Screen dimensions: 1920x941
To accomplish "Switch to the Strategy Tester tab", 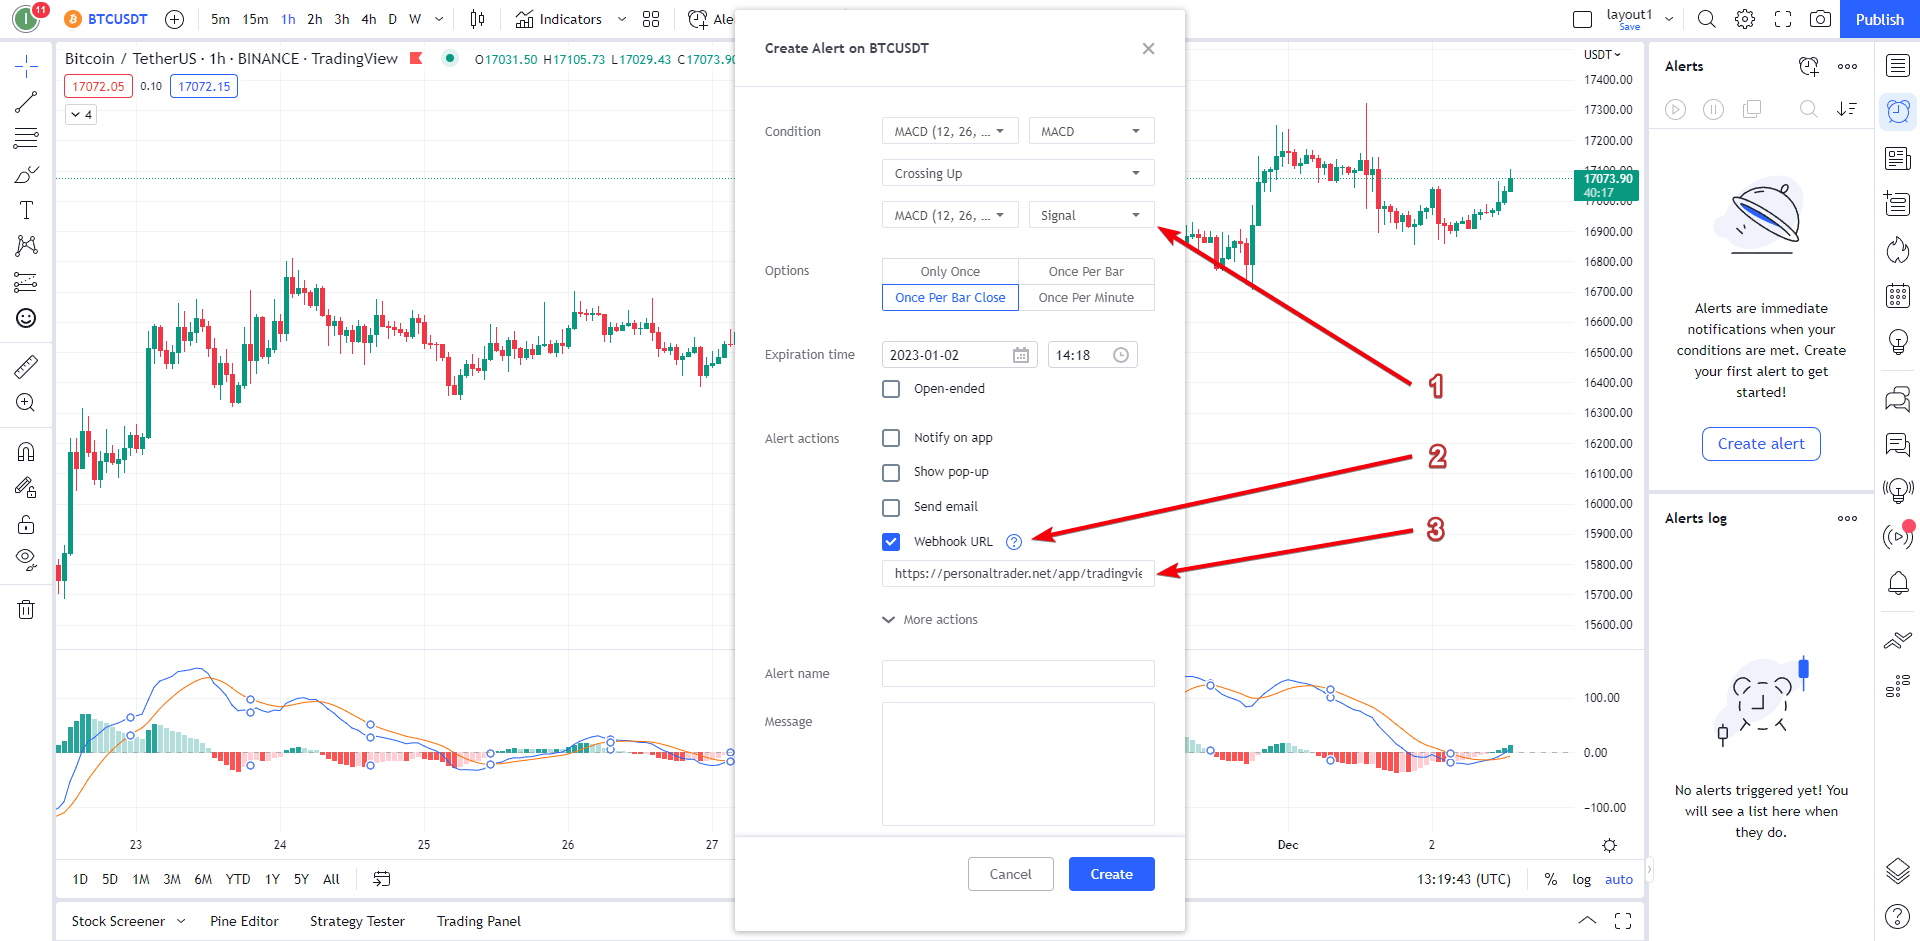I will [357, 921].
